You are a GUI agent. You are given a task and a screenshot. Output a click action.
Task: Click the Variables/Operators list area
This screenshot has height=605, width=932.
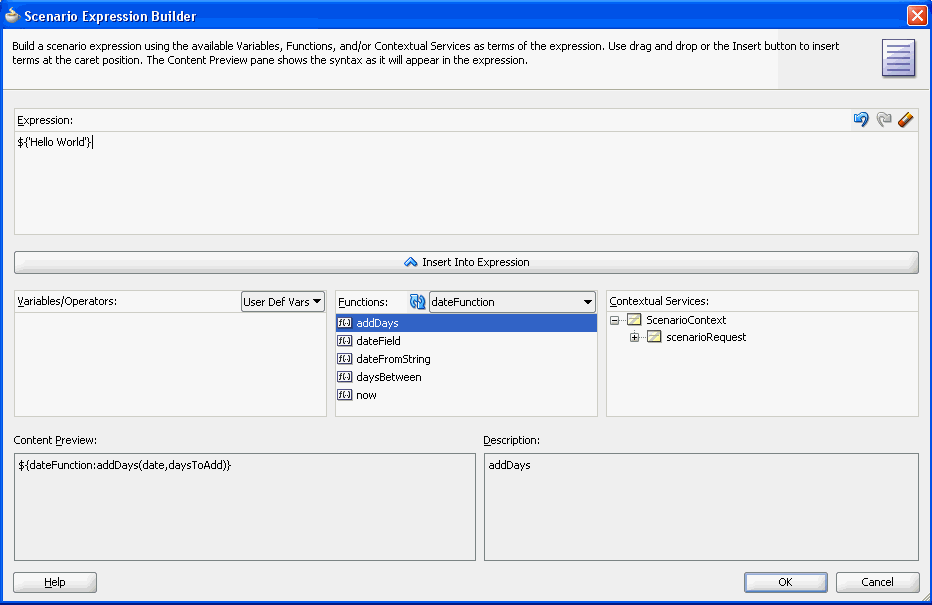[x=170, y=364]
